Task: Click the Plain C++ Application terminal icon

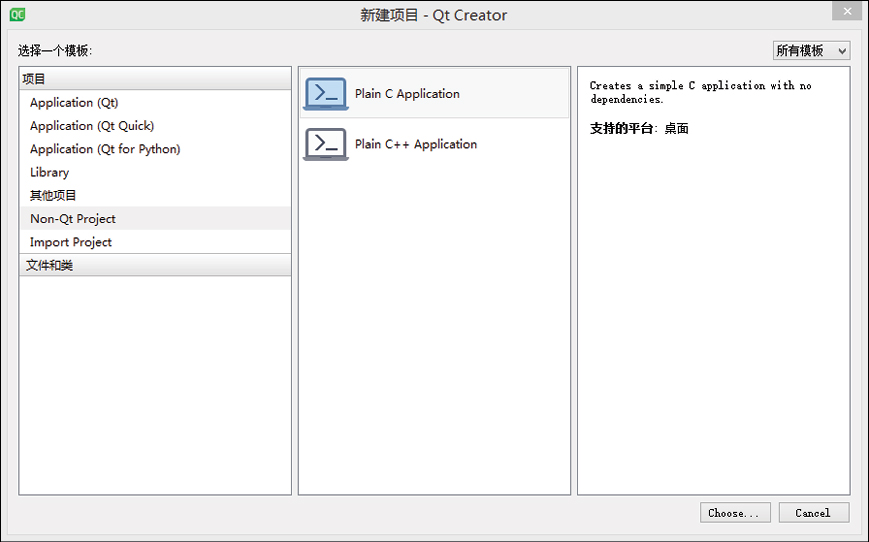Action: [325, 144]
